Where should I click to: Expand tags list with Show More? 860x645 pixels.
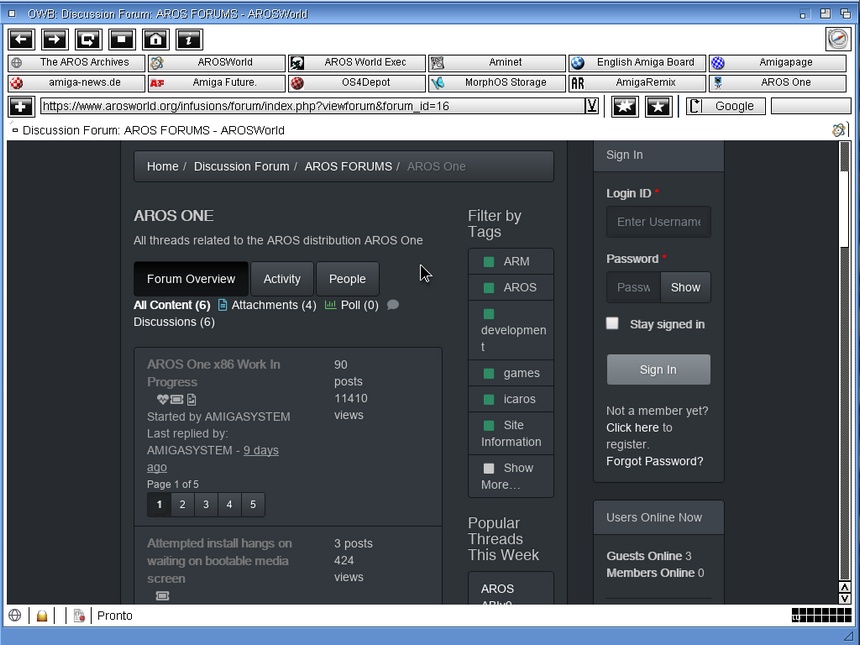click(510, 476)
